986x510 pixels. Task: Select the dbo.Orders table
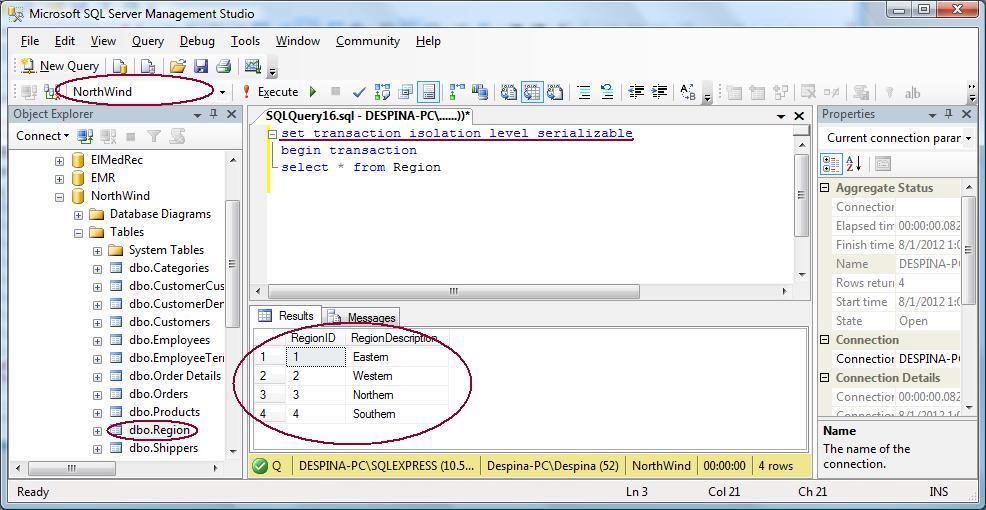click(158, 394)
